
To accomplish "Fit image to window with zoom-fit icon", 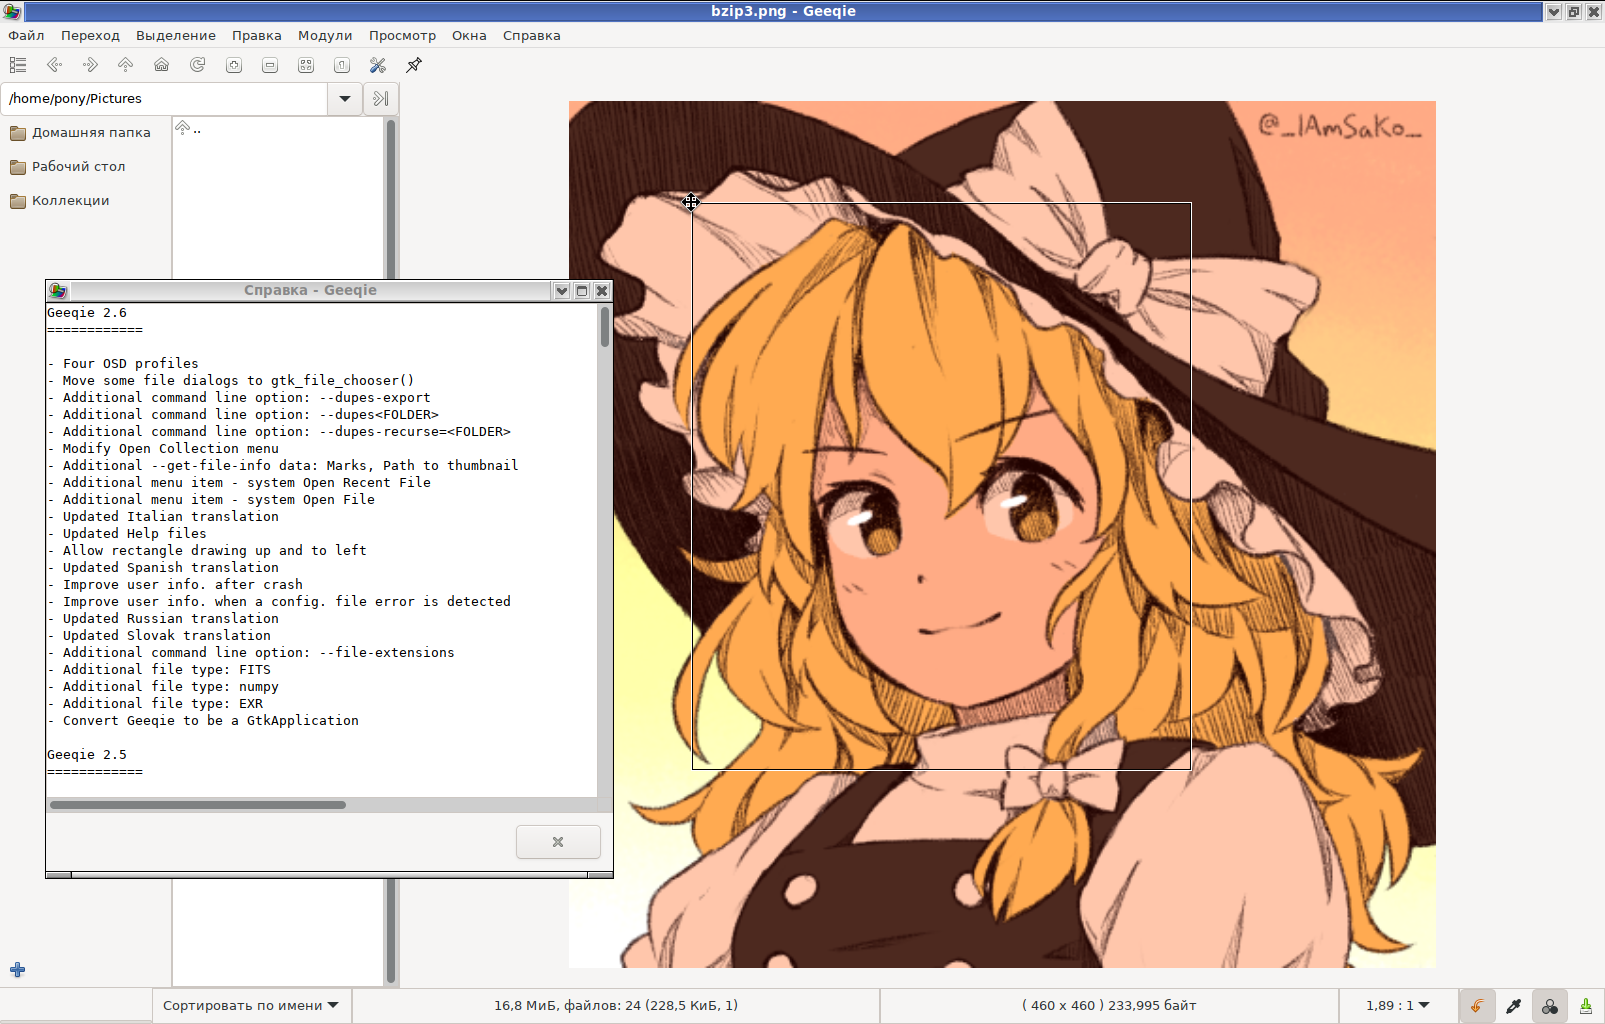I will [306, 65].
